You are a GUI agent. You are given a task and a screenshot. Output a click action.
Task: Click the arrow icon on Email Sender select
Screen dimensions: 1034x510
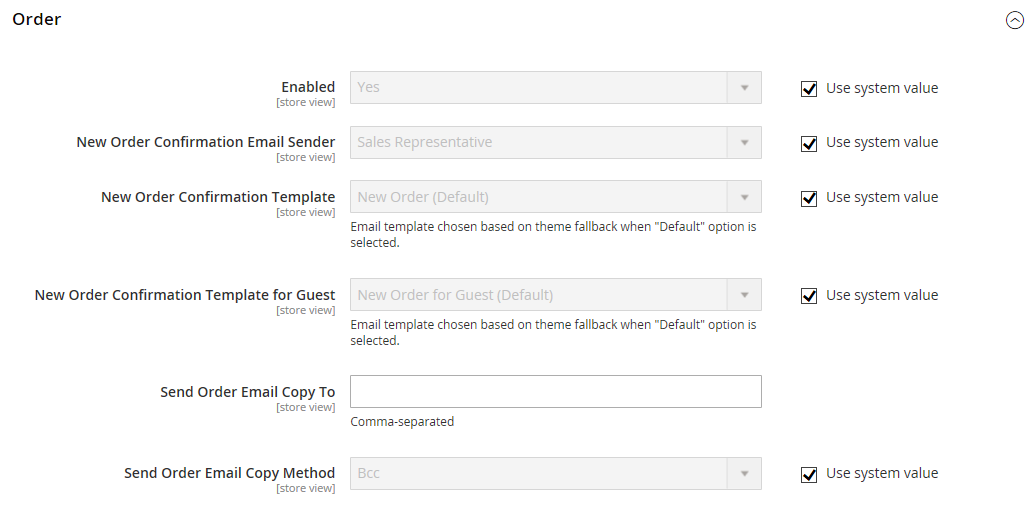pyautogui.click(x=744, y=143)
